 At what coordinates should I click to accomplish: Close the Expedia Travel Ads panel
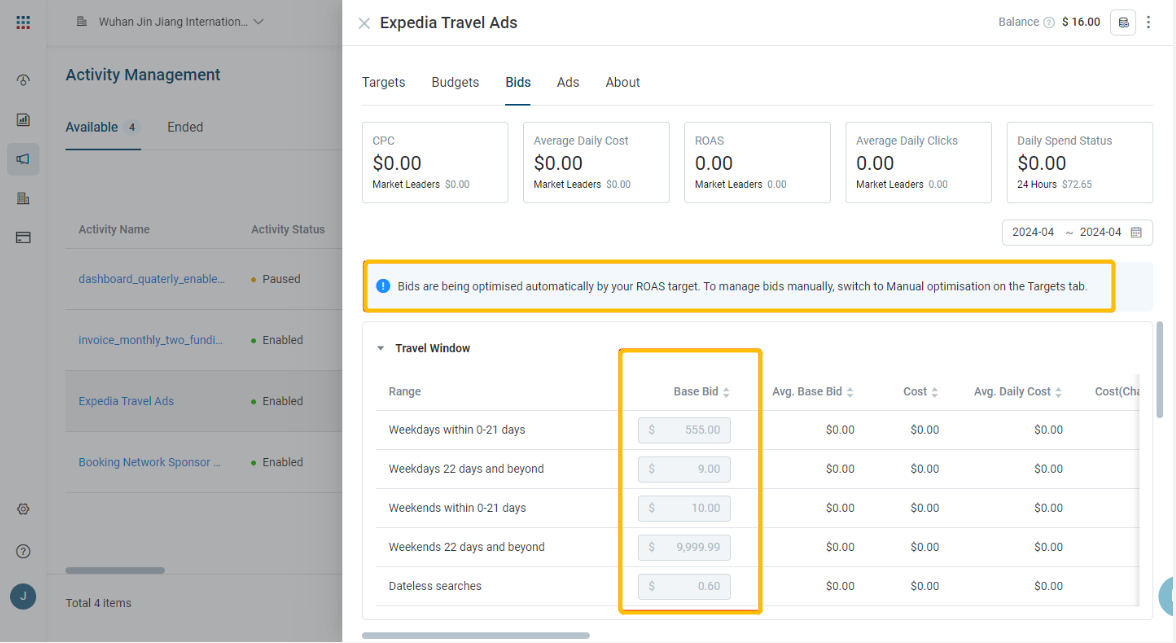click(x=364, y=23)
